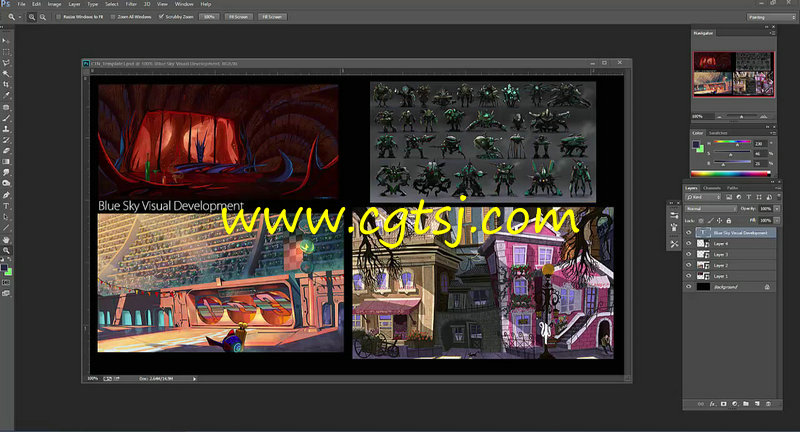Viewport: 800px width, 432px height.
Task: Select the Gradient tool
Action: pos(6,162)
